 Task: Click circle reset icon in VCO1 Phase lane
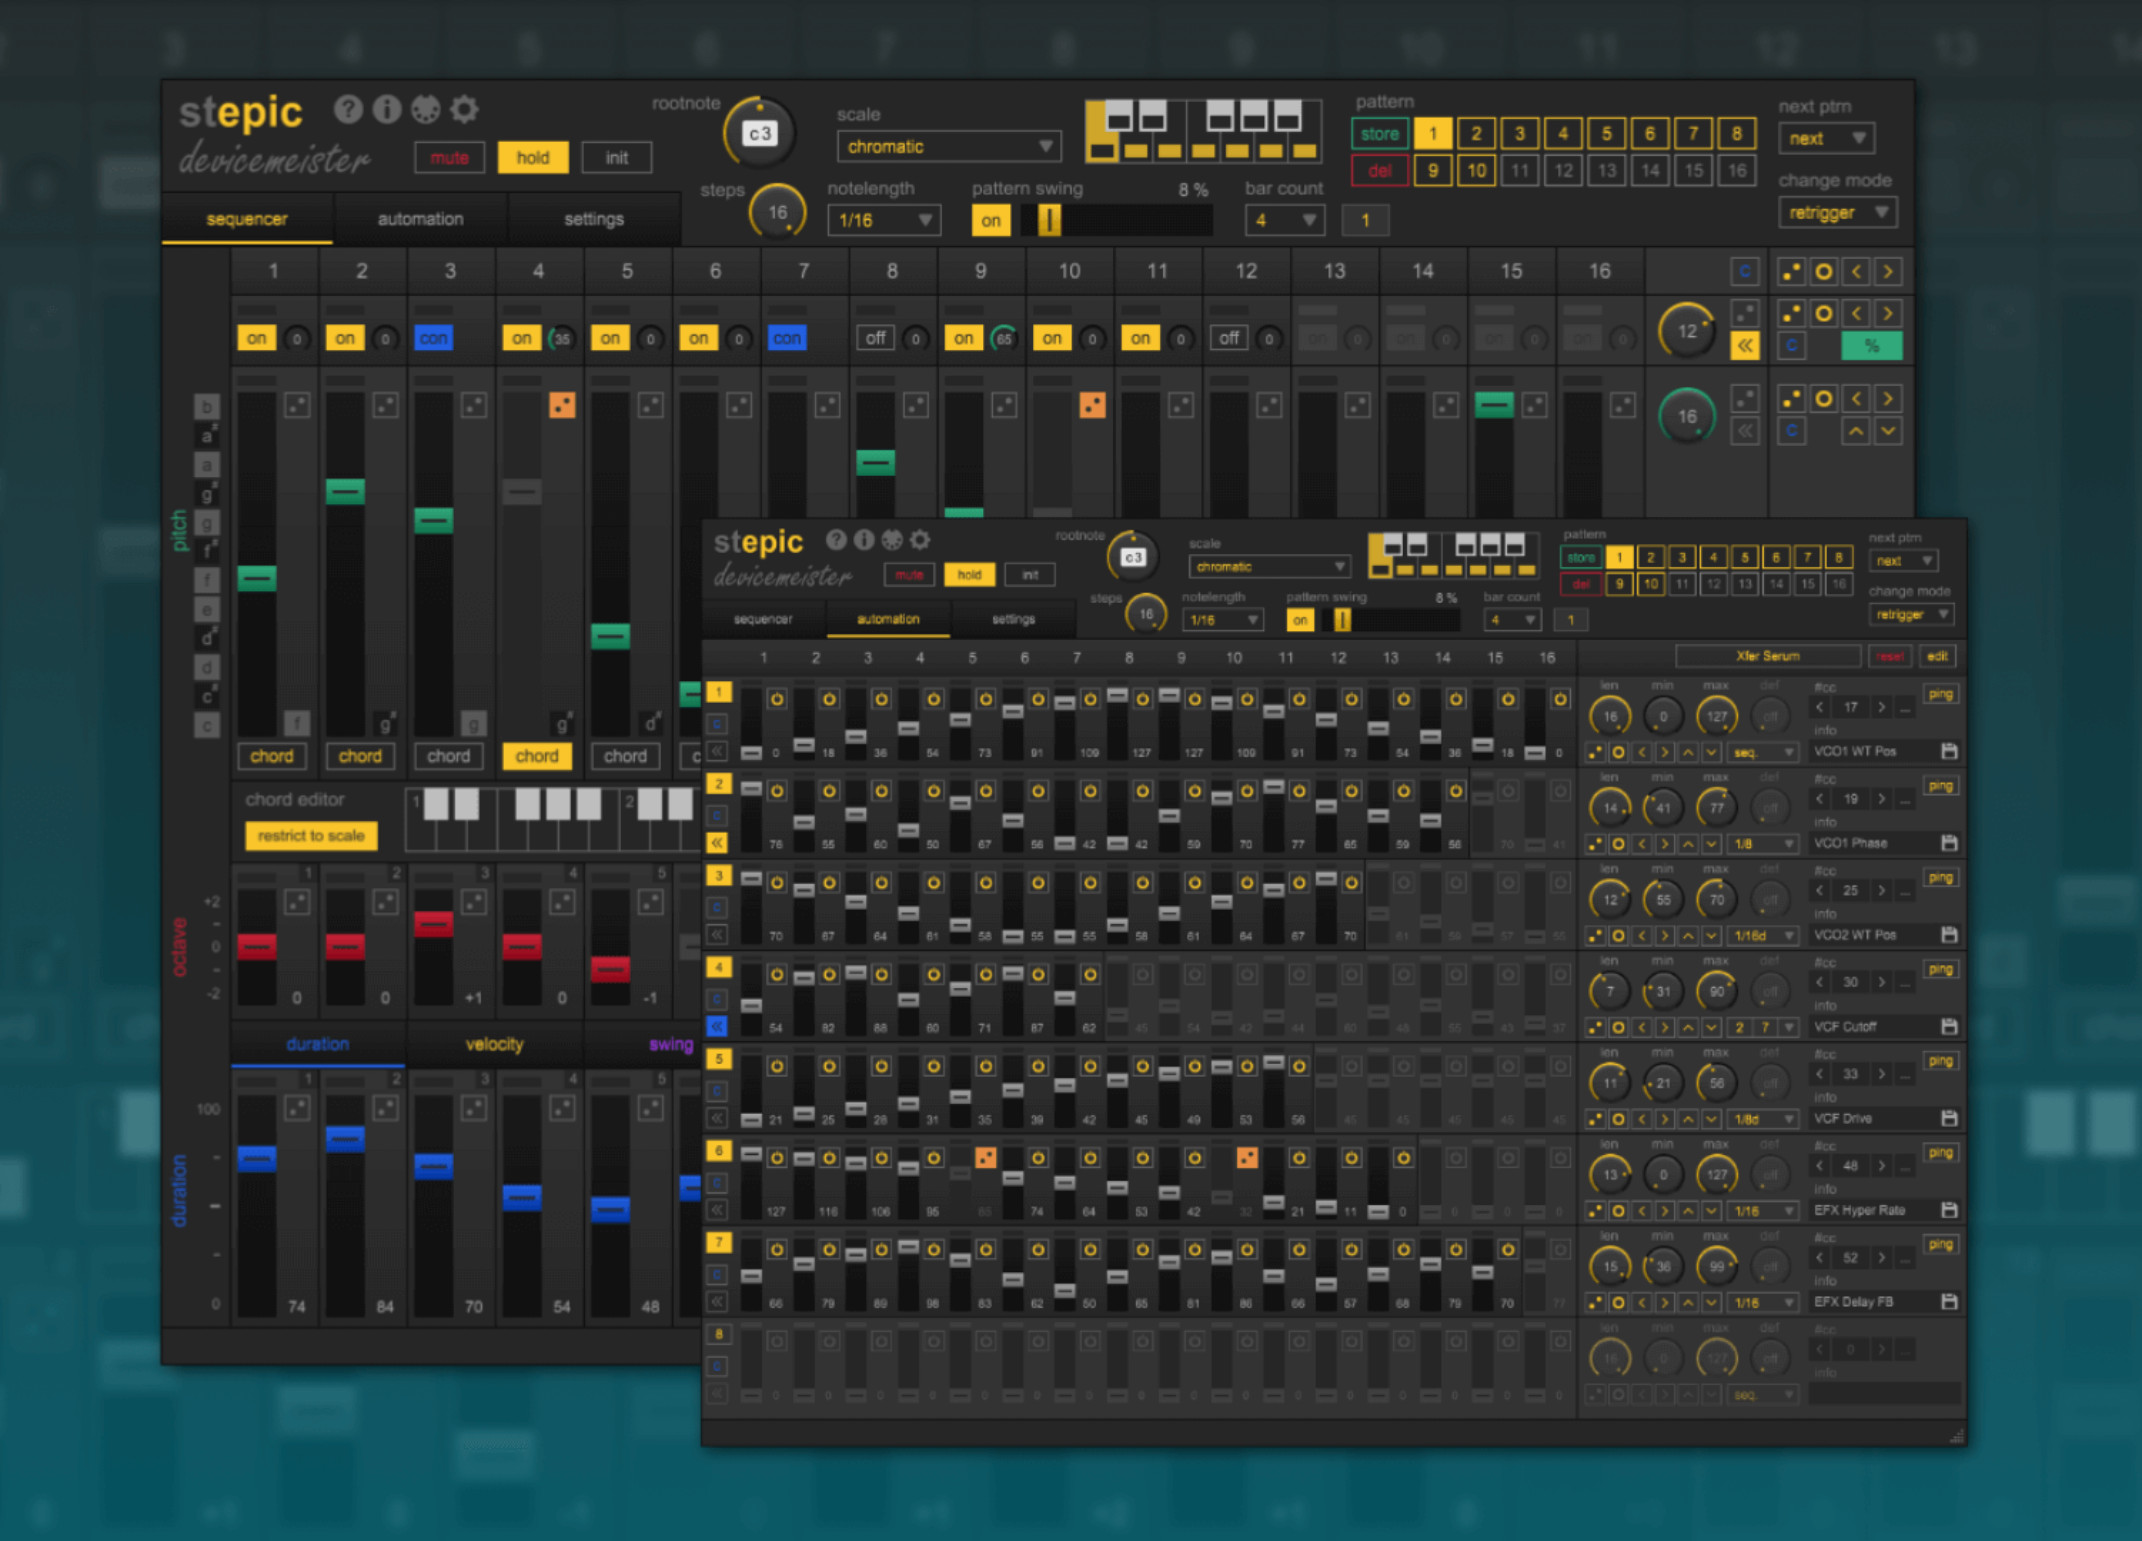(1618, 844)
